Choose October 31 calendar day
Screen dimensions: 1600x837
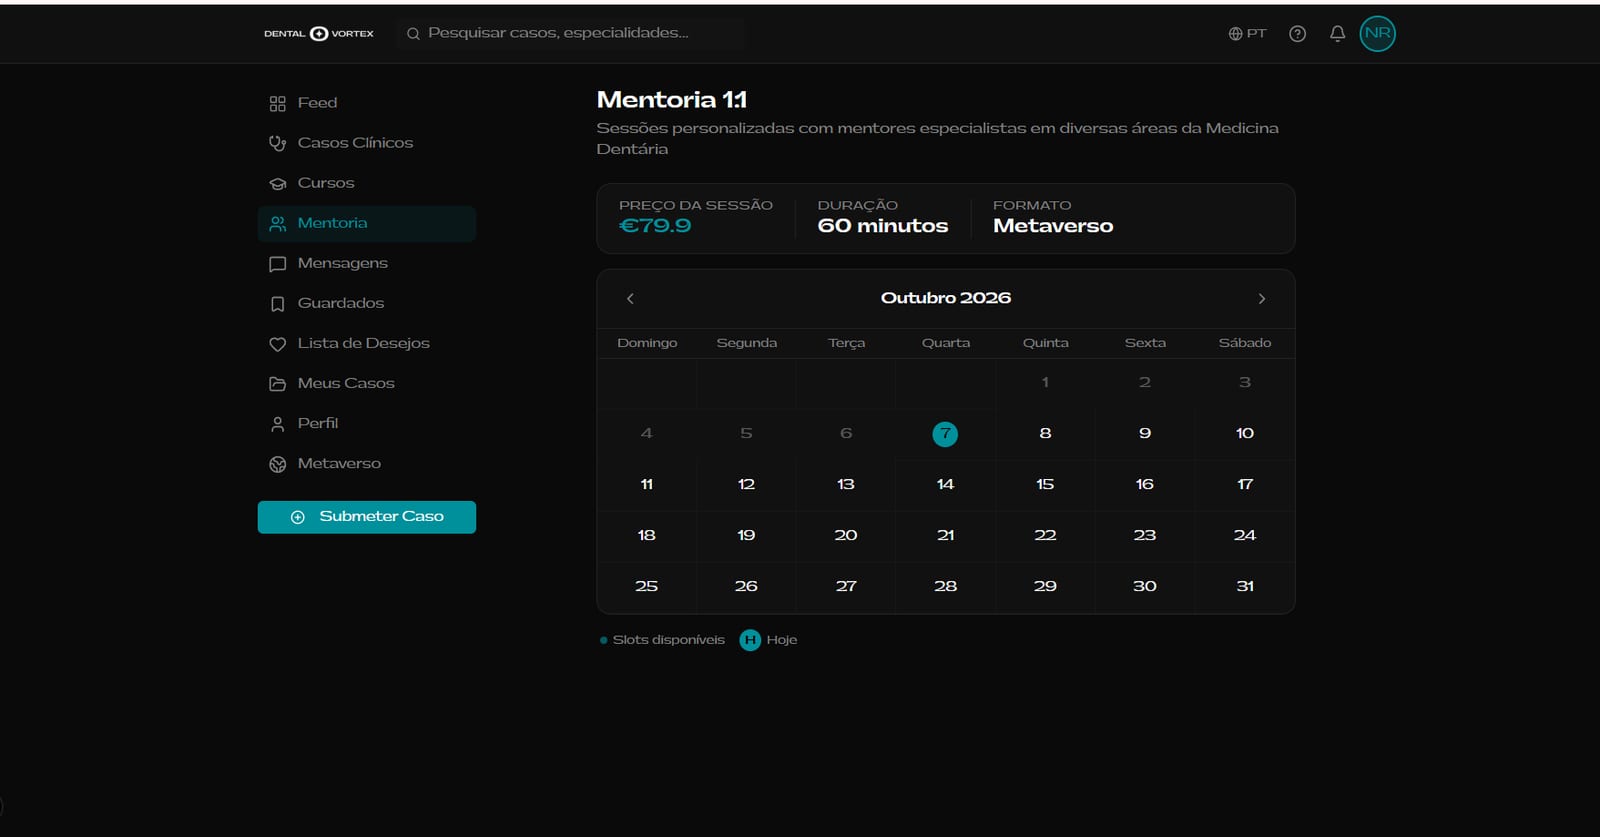[1245, 587]
